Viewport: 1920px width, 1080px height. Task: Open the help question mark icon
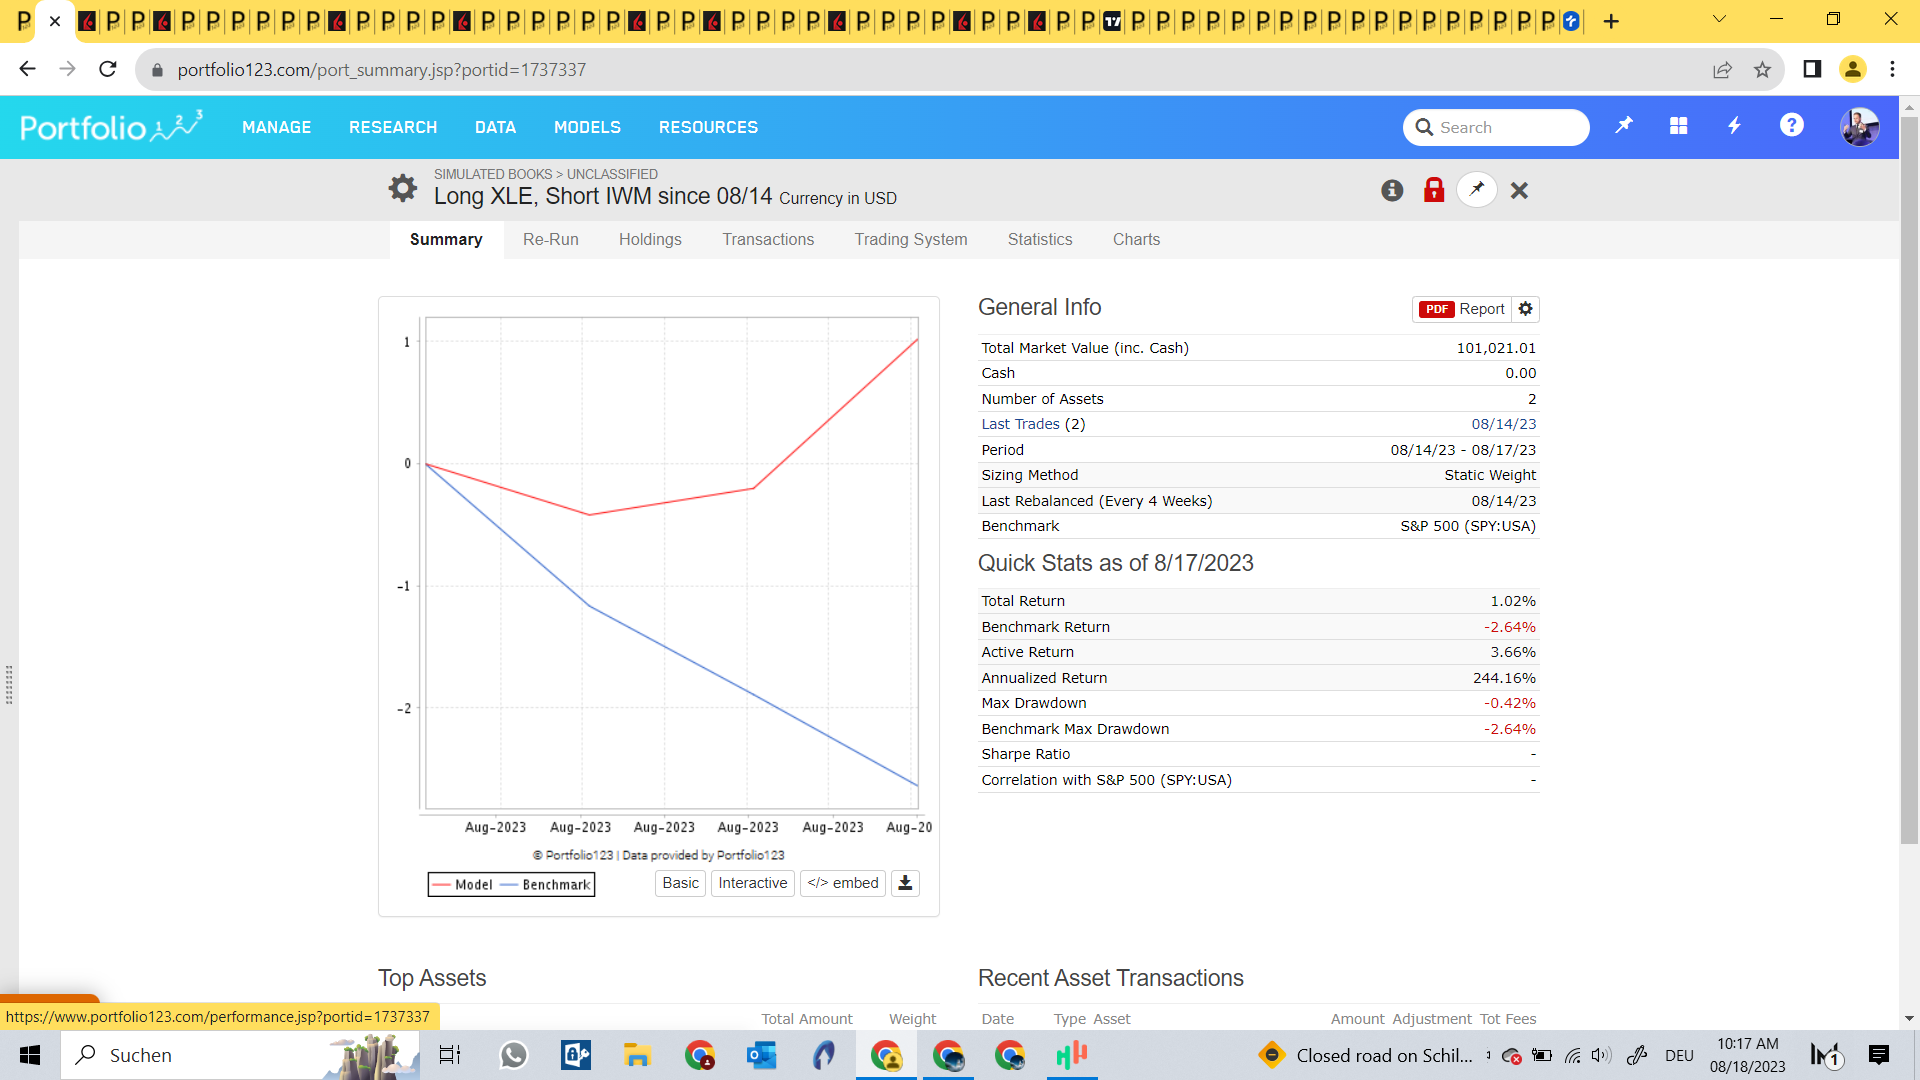tap(1791, 126)
